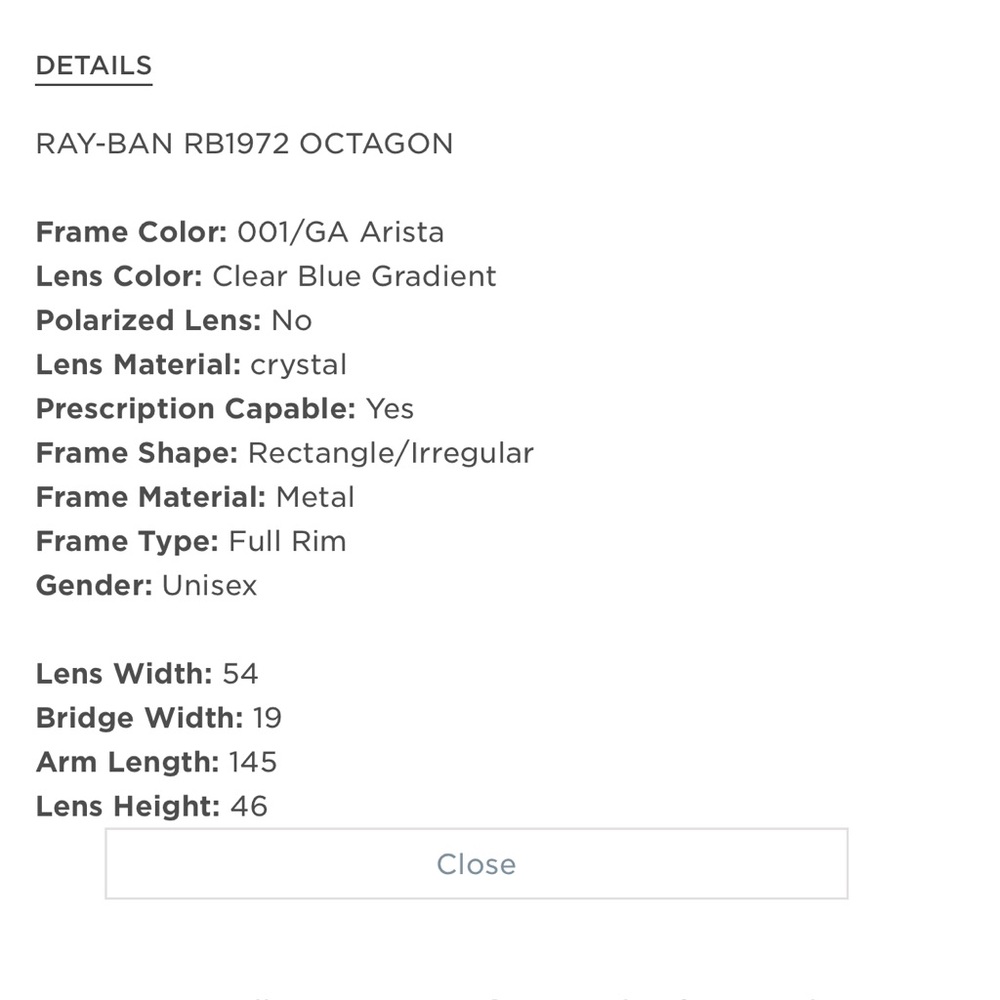This screenshot has width=1000, height=1000.
Task: Click the 001/GA Arista color value
Action: [341, 232]
